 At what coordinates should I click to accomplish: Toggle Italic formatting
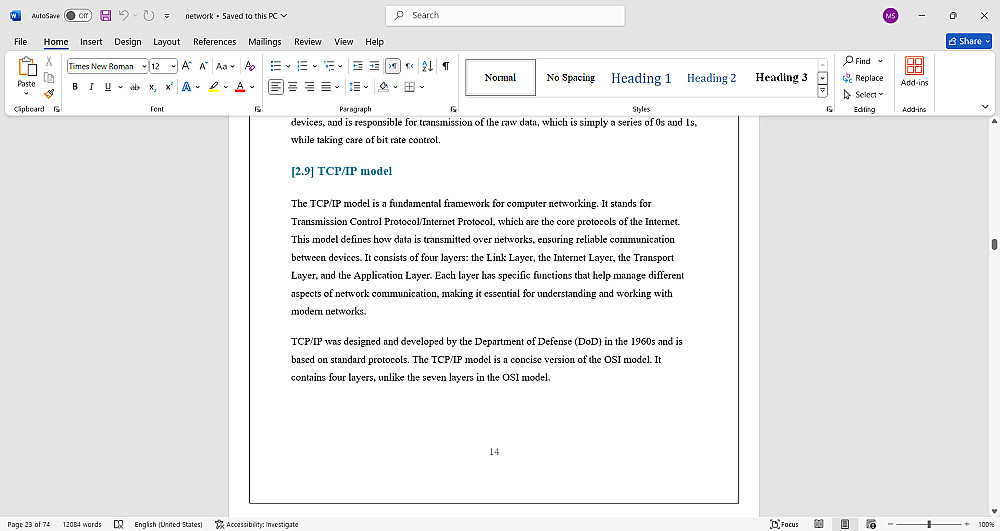(91, 87)
